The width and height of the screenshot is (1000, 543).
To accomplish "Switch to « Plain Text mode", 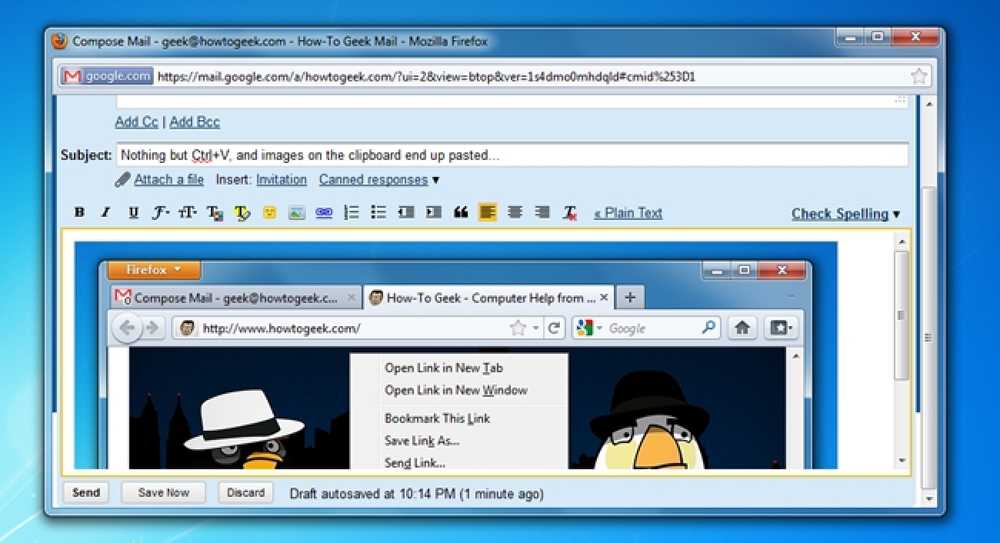I will (x=628, y=213).
